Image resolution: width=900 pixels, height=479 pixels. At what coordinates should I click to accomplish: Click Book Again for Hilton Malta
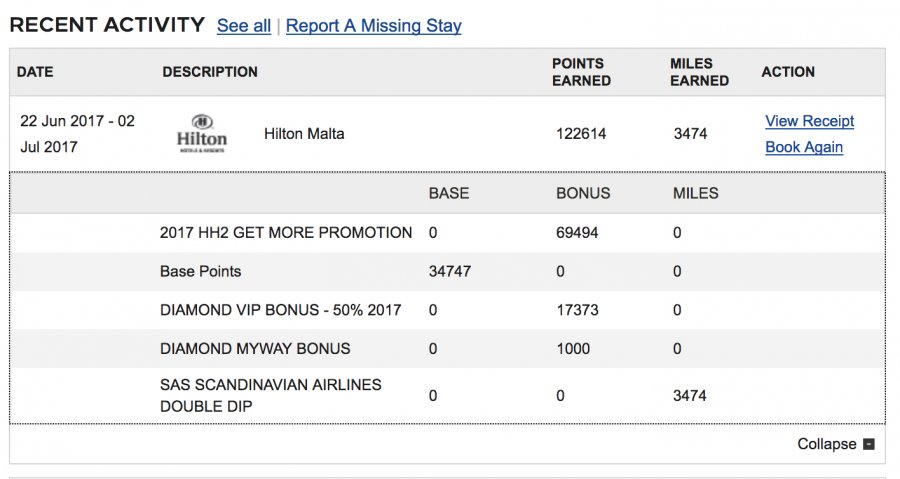[x=804, y=147]
